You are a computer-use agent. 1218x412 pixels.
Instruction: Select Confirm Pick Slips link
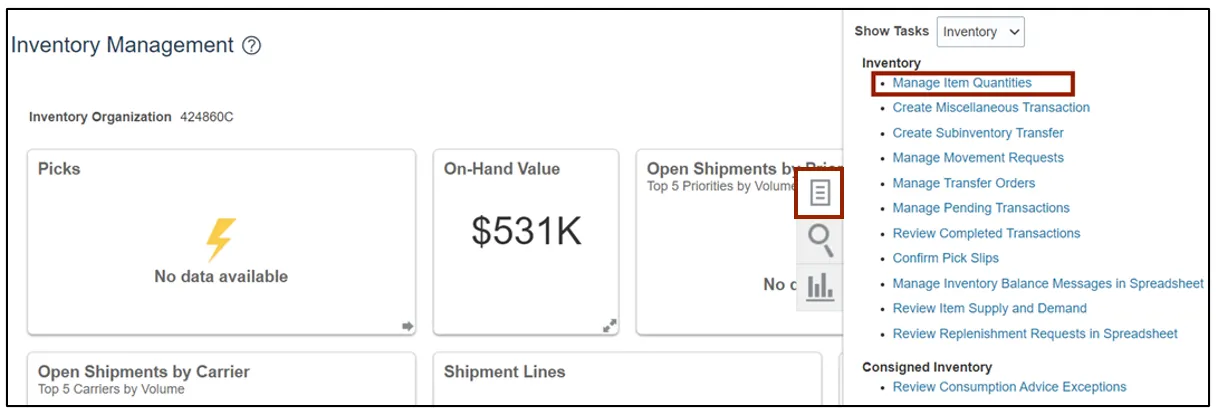tap(945, 258)
